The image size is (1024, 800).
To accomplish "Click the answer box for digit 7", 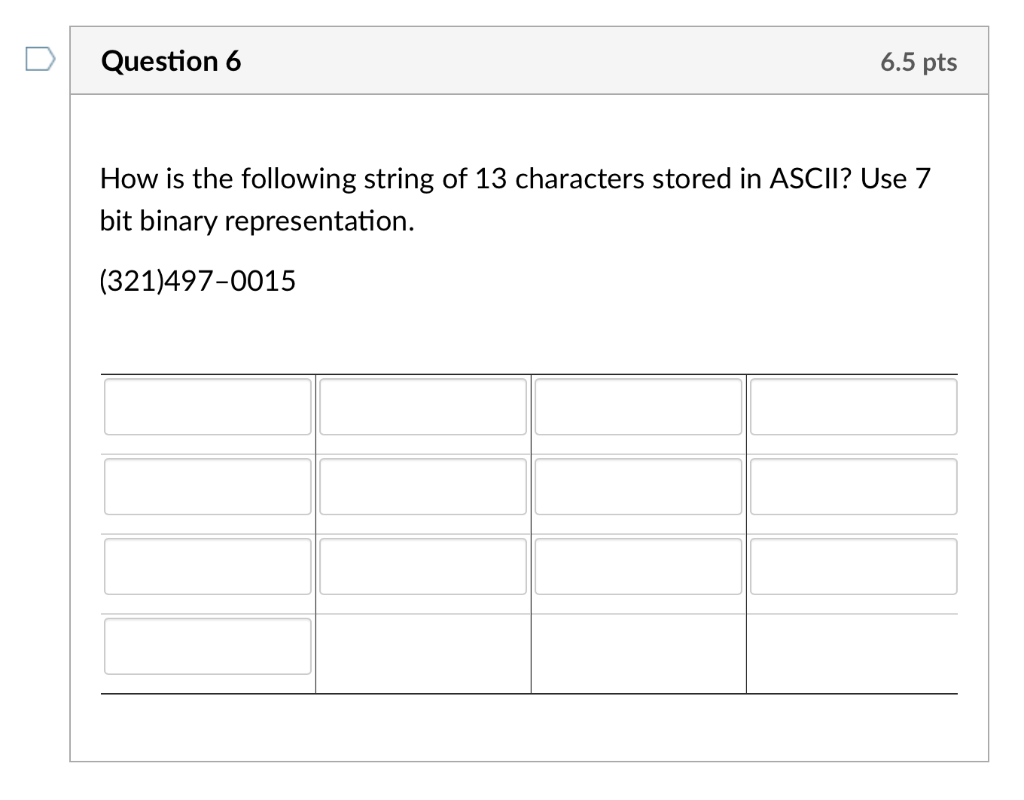I will point(853,487).
